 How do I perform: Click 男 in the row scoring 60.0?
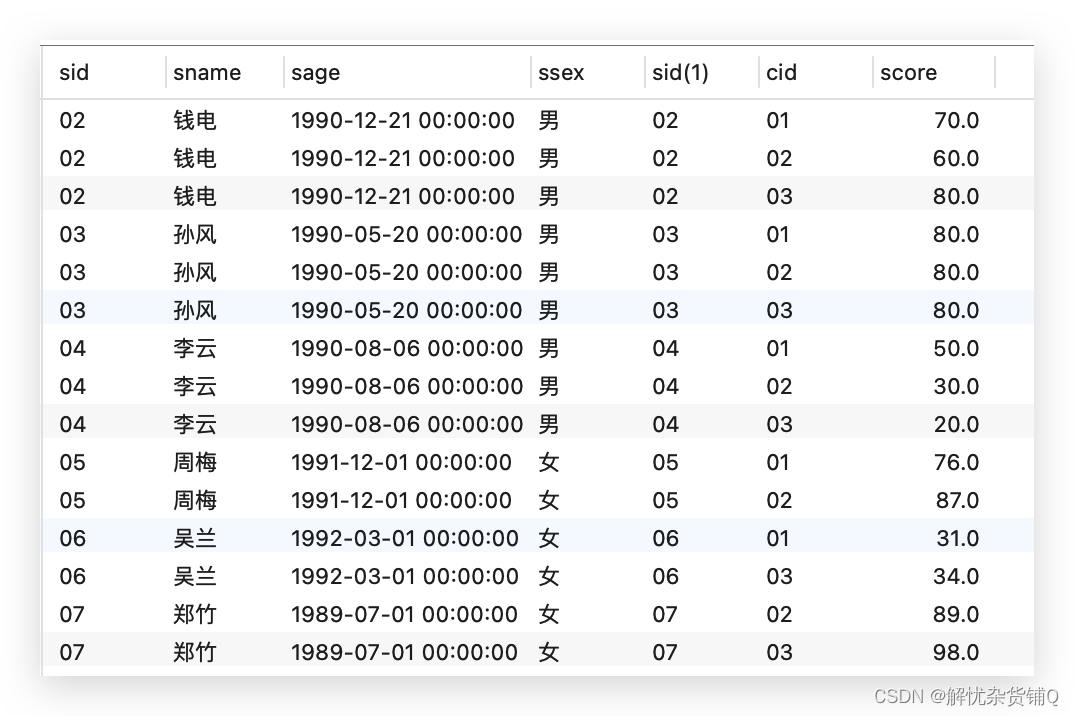[549, 158]
